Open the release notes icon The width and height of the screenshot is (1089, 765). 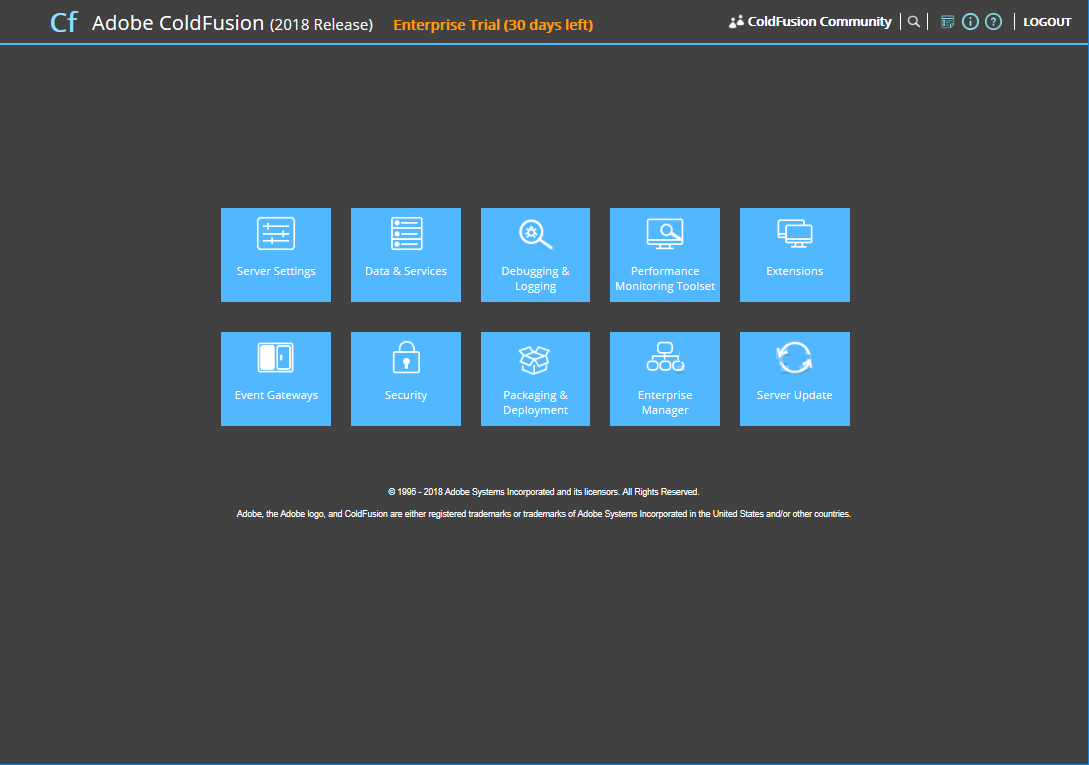coord(946,21)
